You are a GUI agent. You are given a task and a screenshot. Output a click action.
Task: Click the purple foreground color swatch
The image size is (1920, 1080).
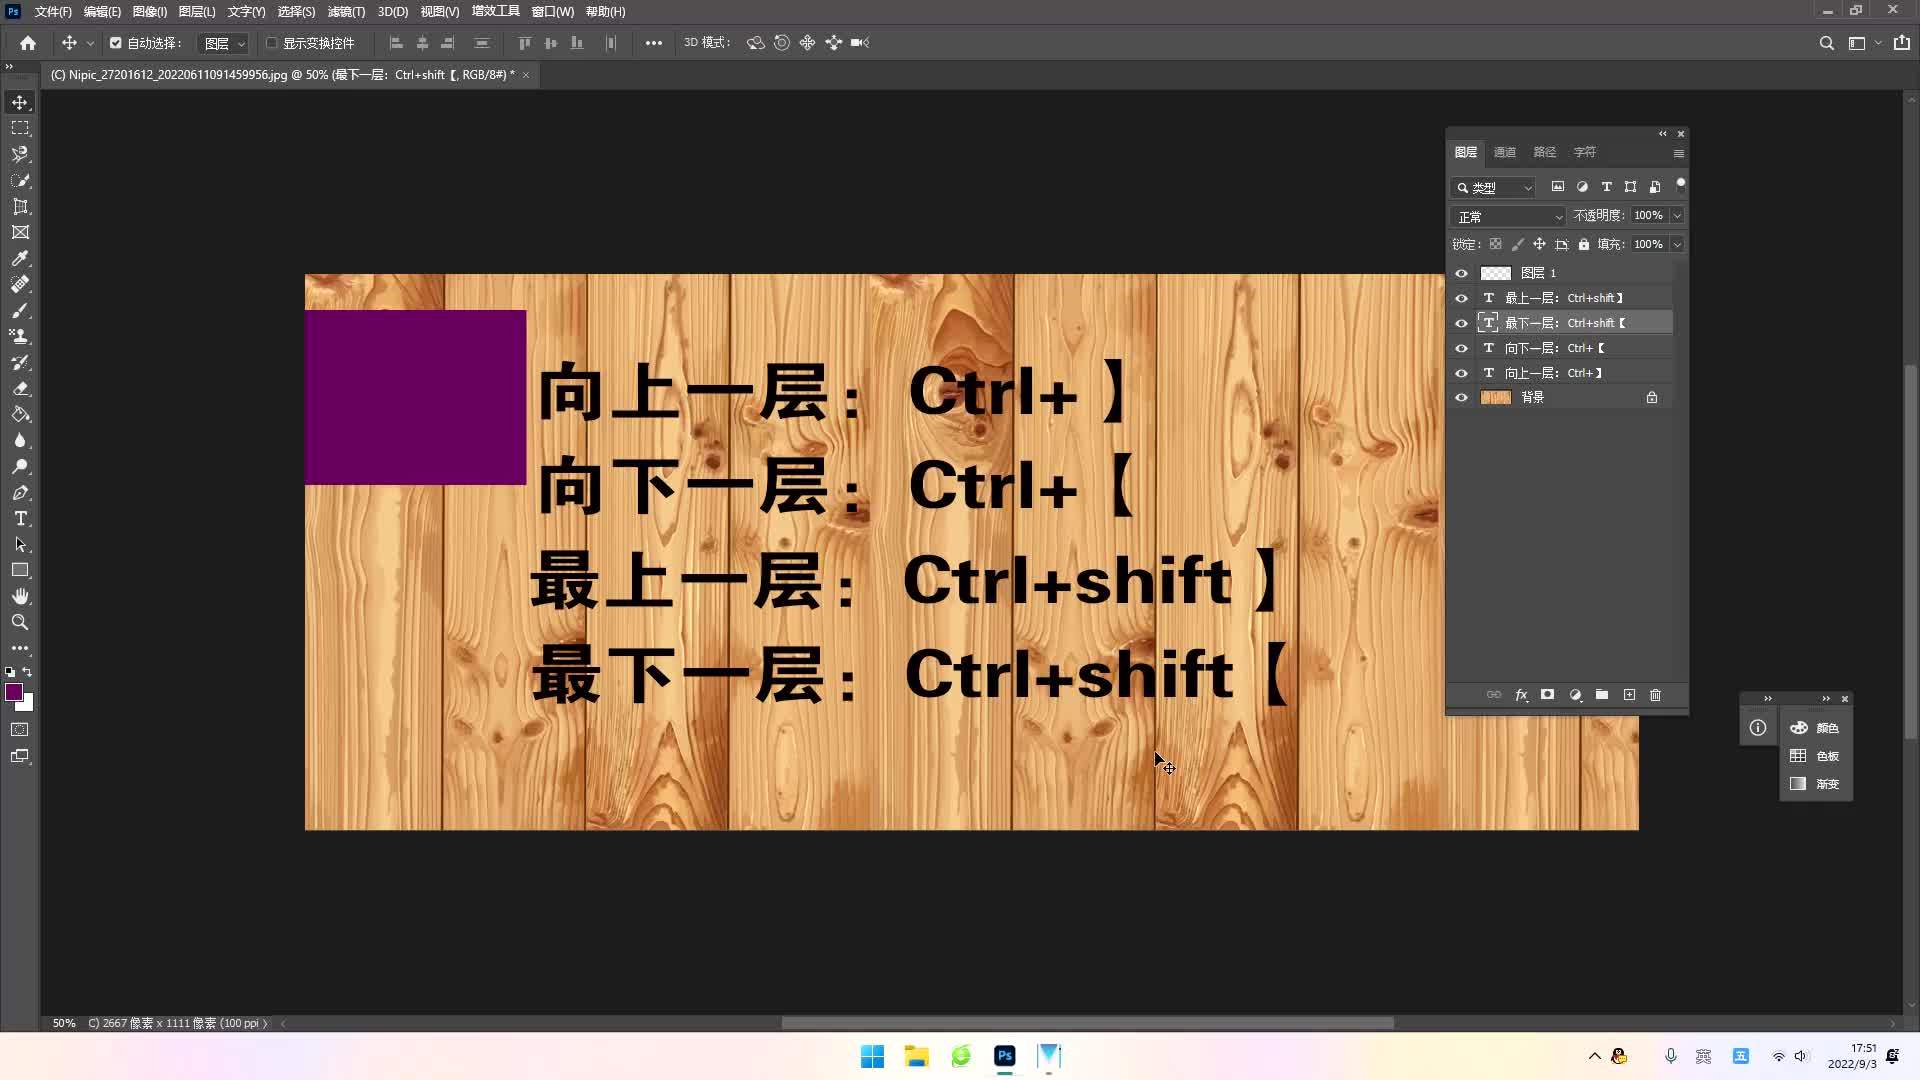click(15, 692)
